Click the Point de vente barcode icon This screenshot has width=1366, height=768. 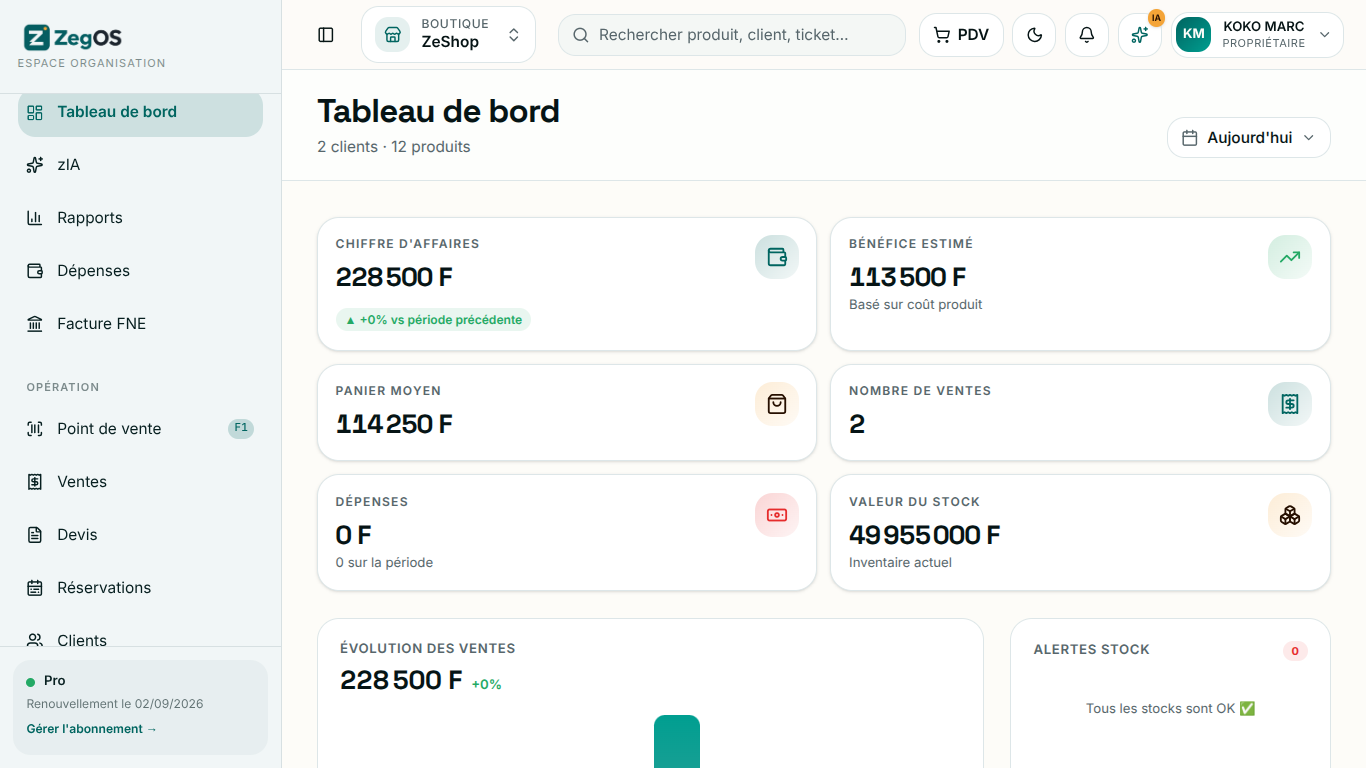(x=35, y=429)
